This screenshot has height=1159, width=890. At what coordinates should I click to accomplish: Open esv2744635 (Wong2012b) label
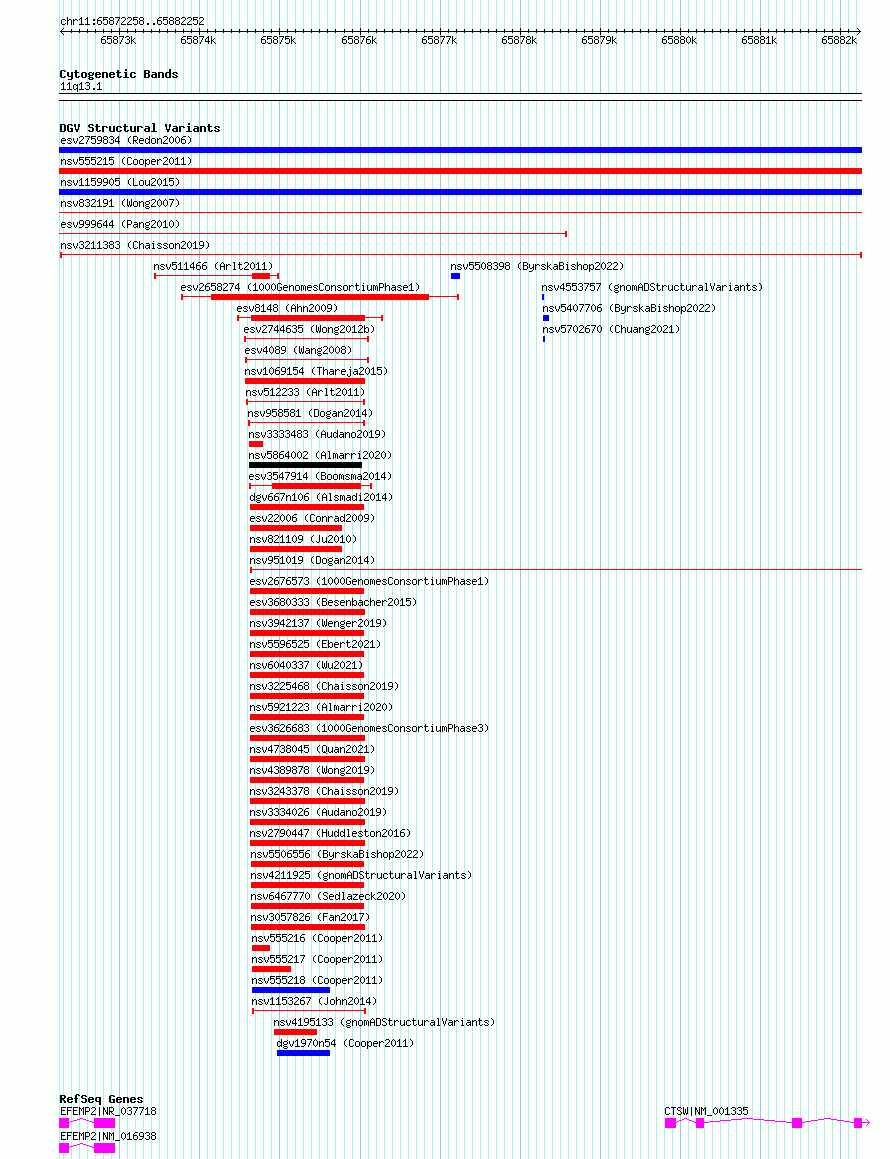pyautogui.click(x=309, y=330)
